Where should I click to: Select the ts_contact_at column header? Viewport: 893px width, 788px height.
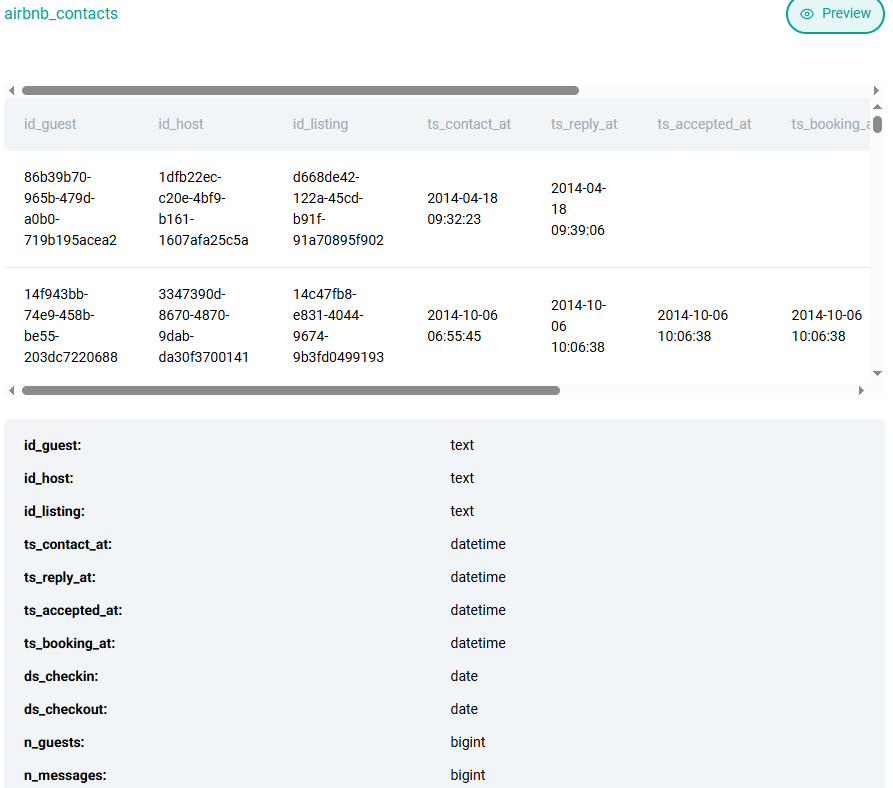click(x=469, y=124)
